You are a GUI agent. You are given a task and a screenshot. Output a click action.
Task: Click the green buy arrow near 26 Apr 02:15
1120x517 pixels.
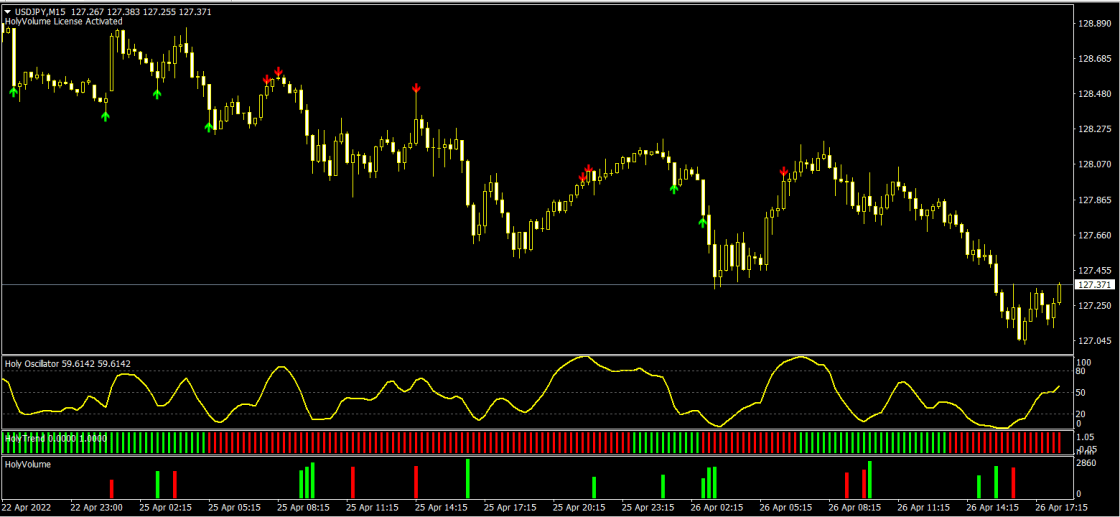(703, 222)
